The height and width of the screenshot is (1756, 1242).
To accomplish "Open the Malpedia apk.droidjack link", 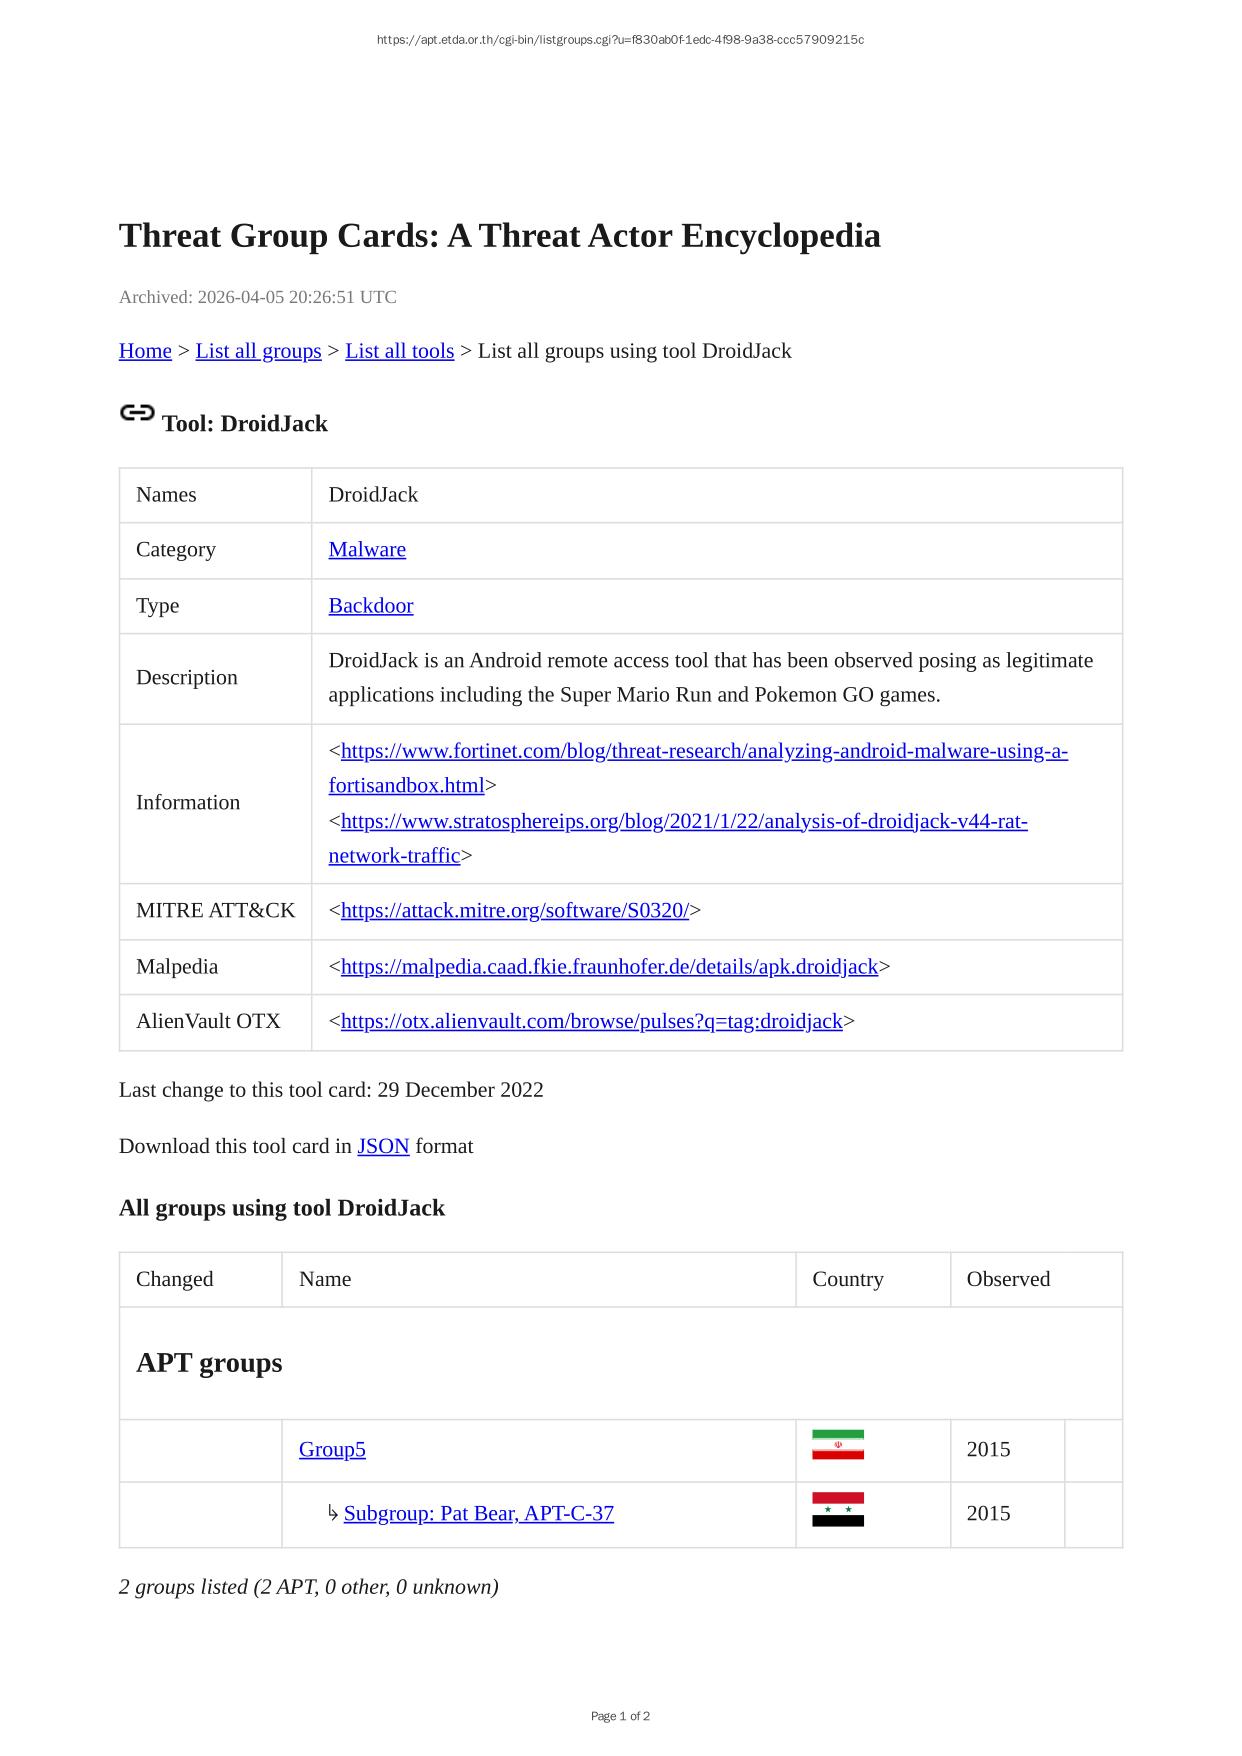I will [x=609, y=967].
